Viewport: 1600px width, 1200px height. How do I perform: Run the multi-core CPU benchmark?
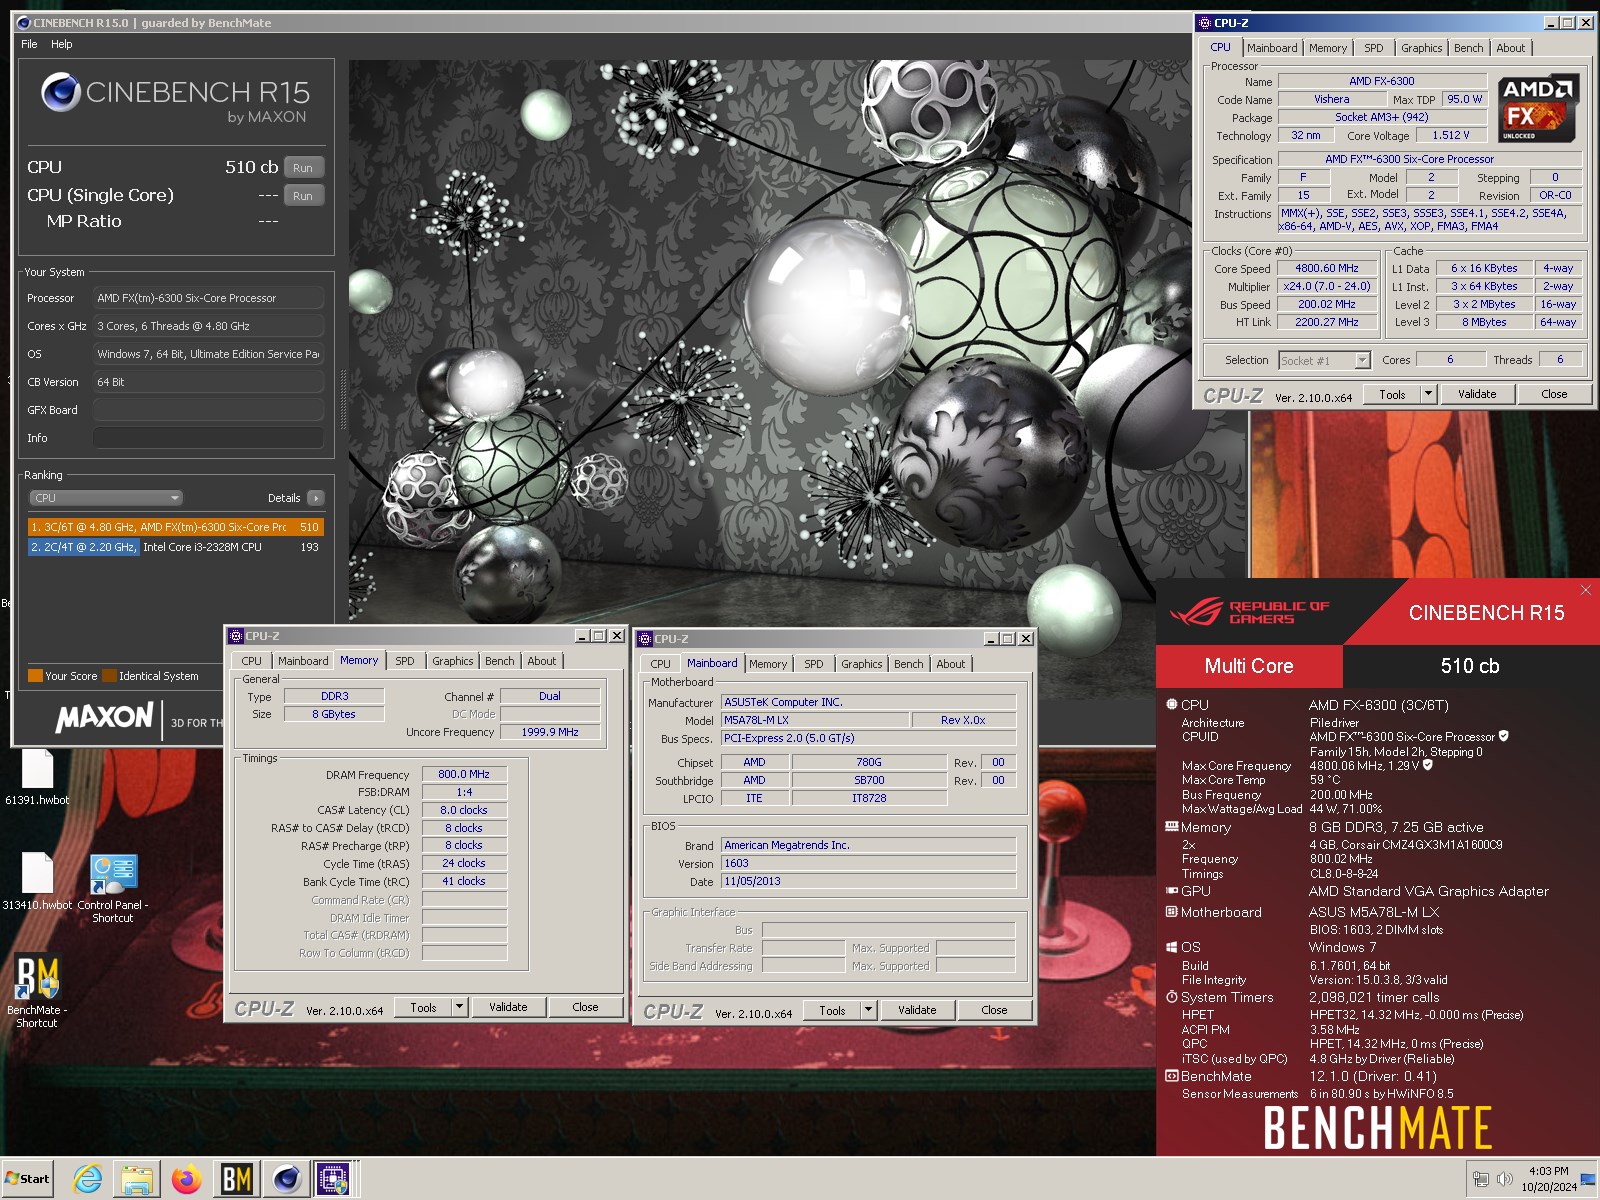tap(303, 168)
